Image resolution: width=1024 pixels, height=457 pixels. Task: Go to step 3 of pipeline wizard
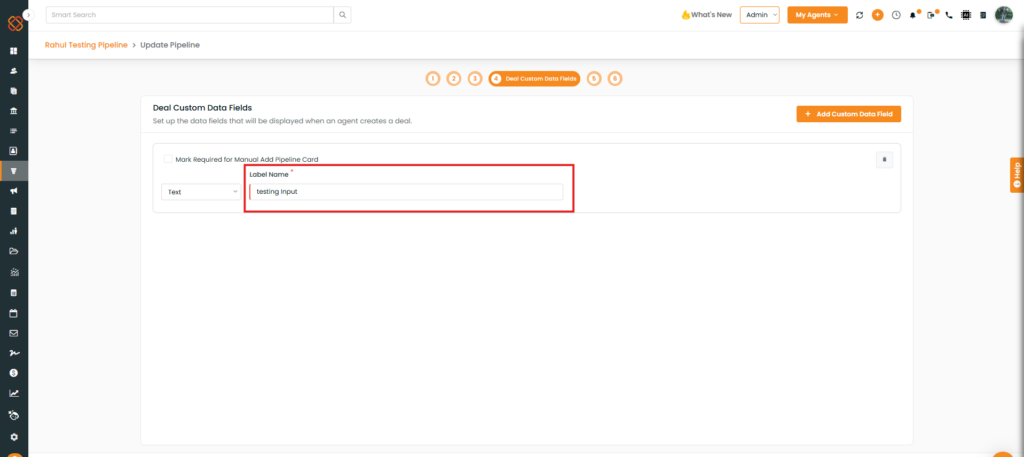(475, 78)
